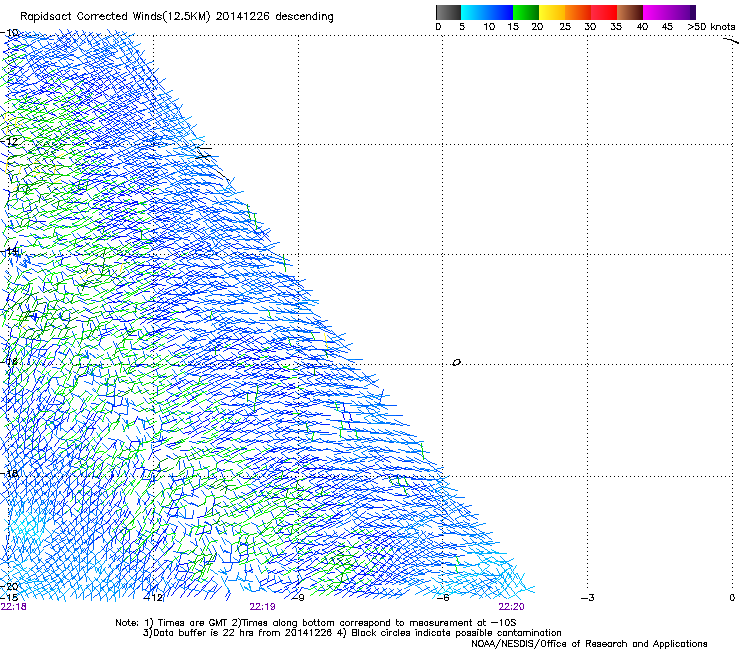Select the date "20141226" in the title
This screenshot has width=740, height=650.
(x=242, y=17)
